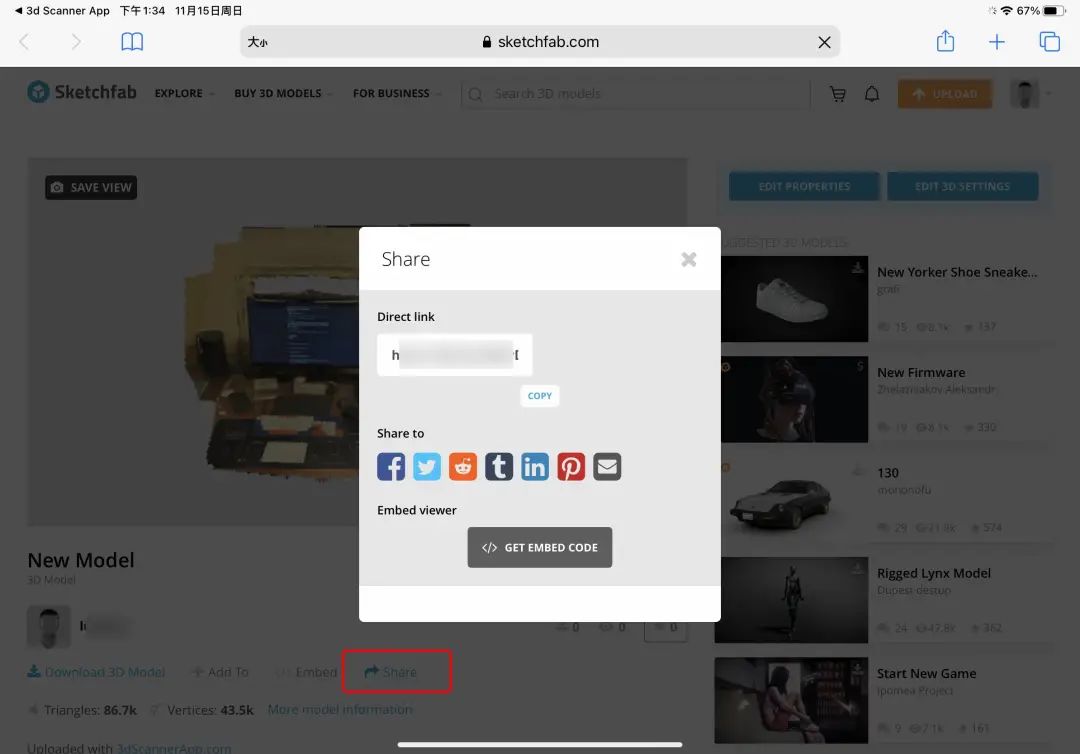Select the direct link field
This screenshot has height=754, width=1080.
[x=455, y=355]
